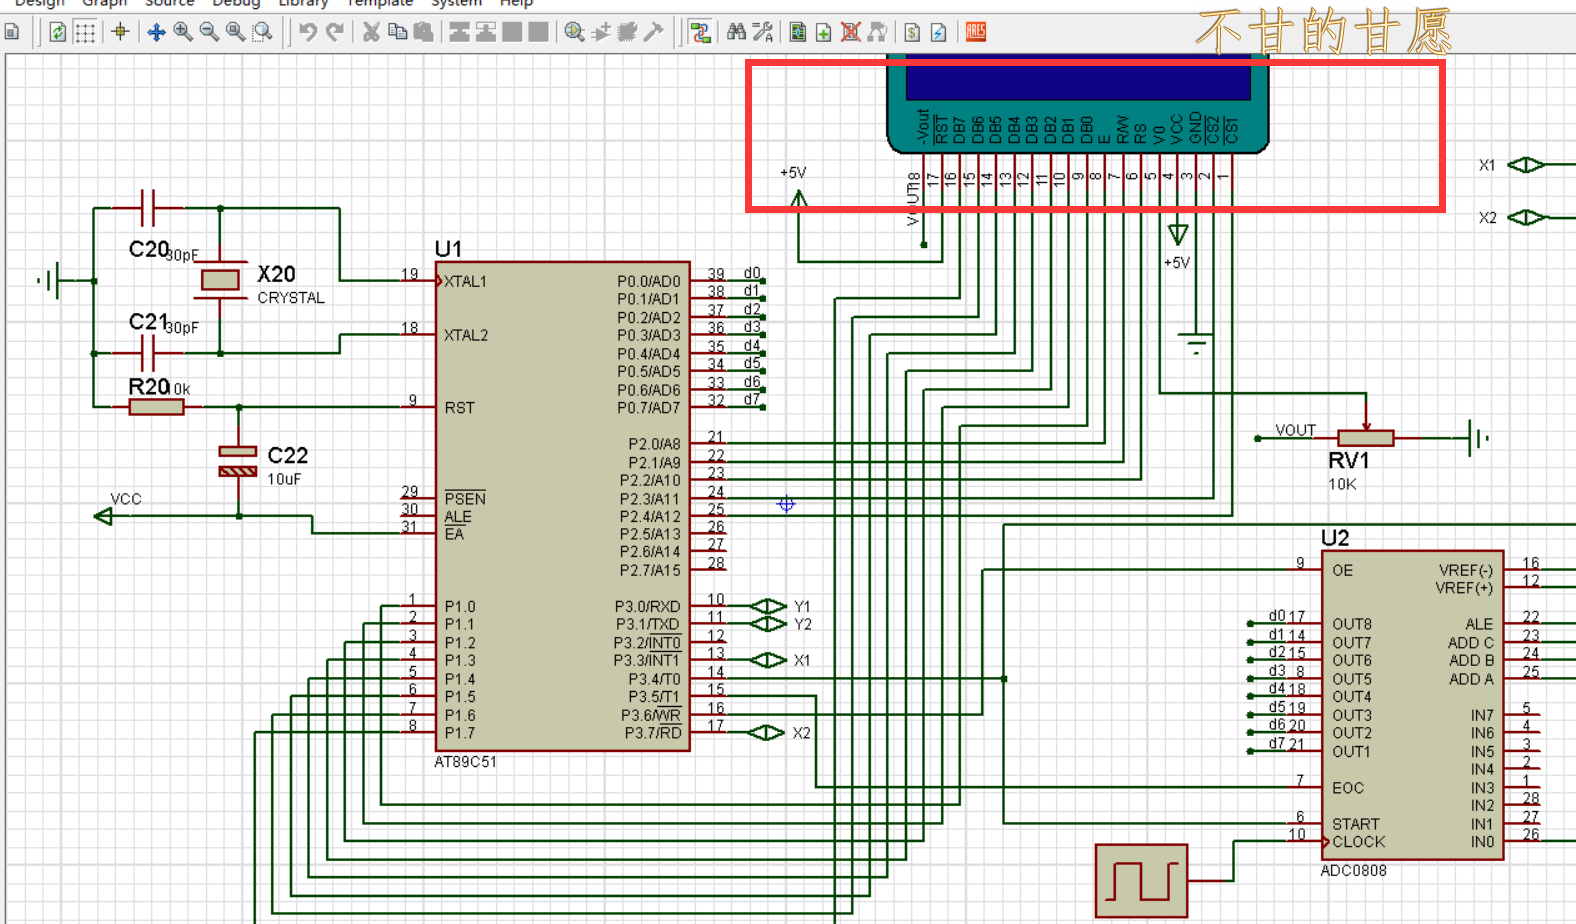Image resolution: width=1576 pixels, height=924 pixels.
Task: Click the X1 terminal at right edge
Action: point(1526,165)
